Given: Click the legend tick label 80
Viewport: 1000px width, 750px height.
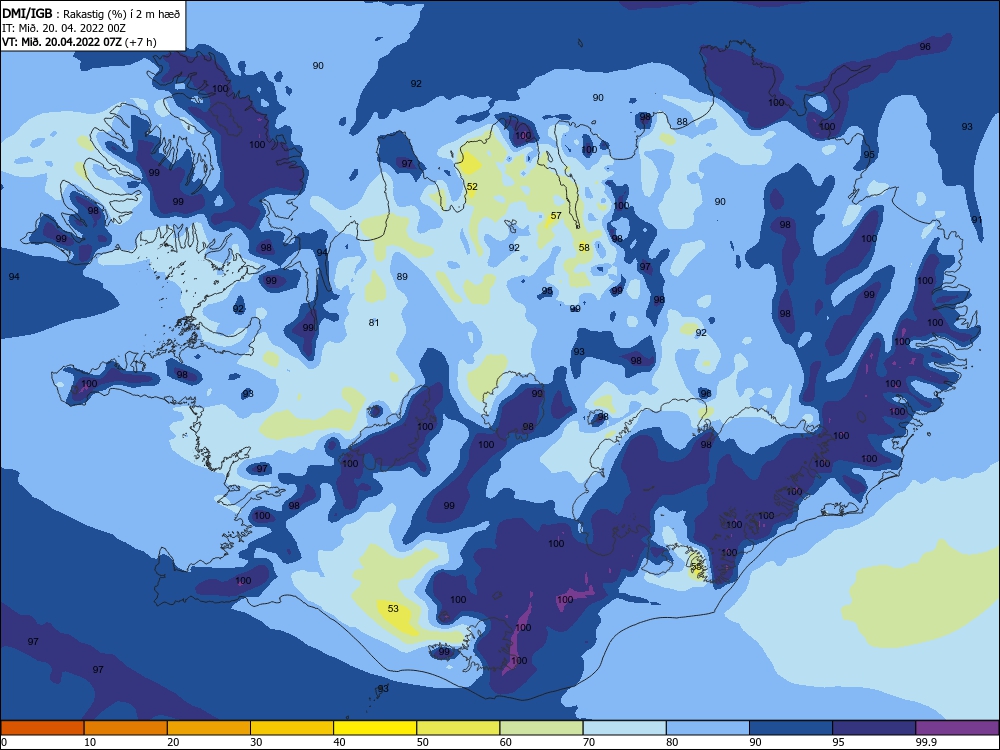Looking at the screenshot, I should [672, 742].
